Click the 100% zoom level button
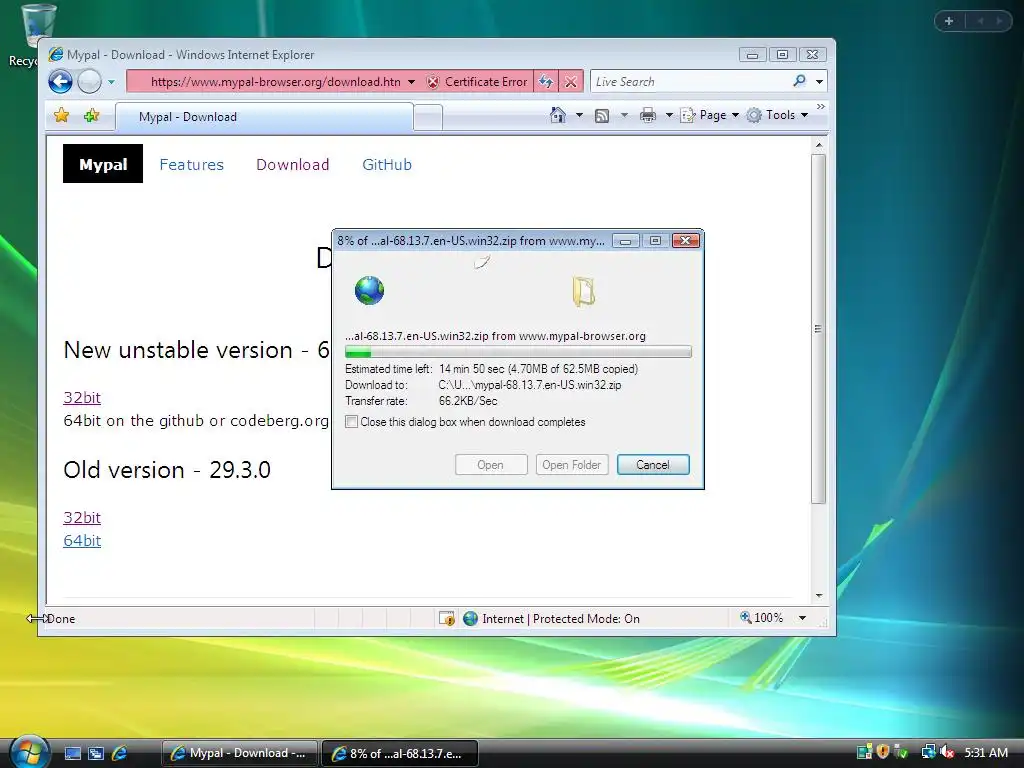Screen dimensions: 1024x768 [761, 618]
